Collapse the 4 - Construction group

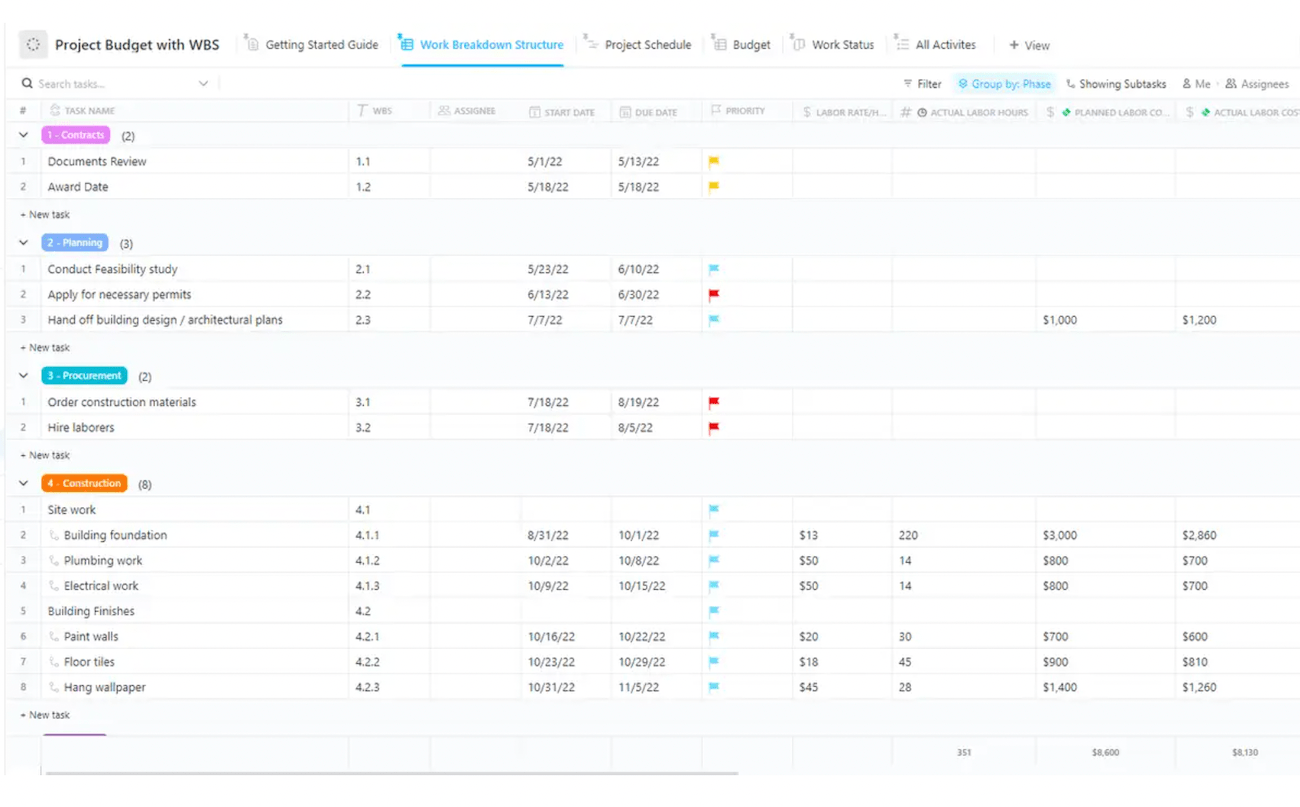click(24, 484)
